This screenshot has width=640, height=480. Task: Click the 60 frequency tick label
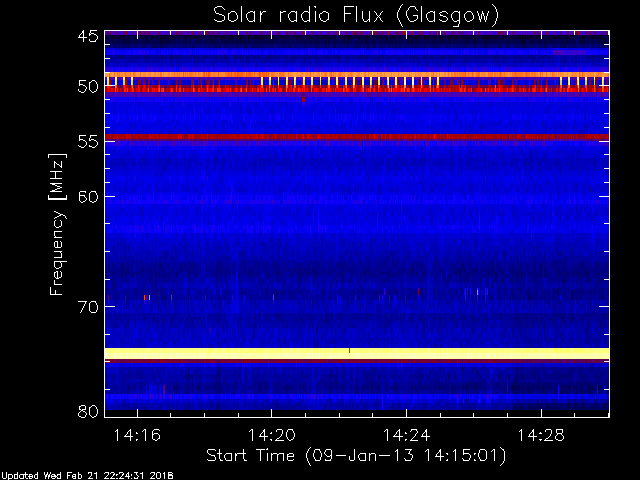pos(88,197)
